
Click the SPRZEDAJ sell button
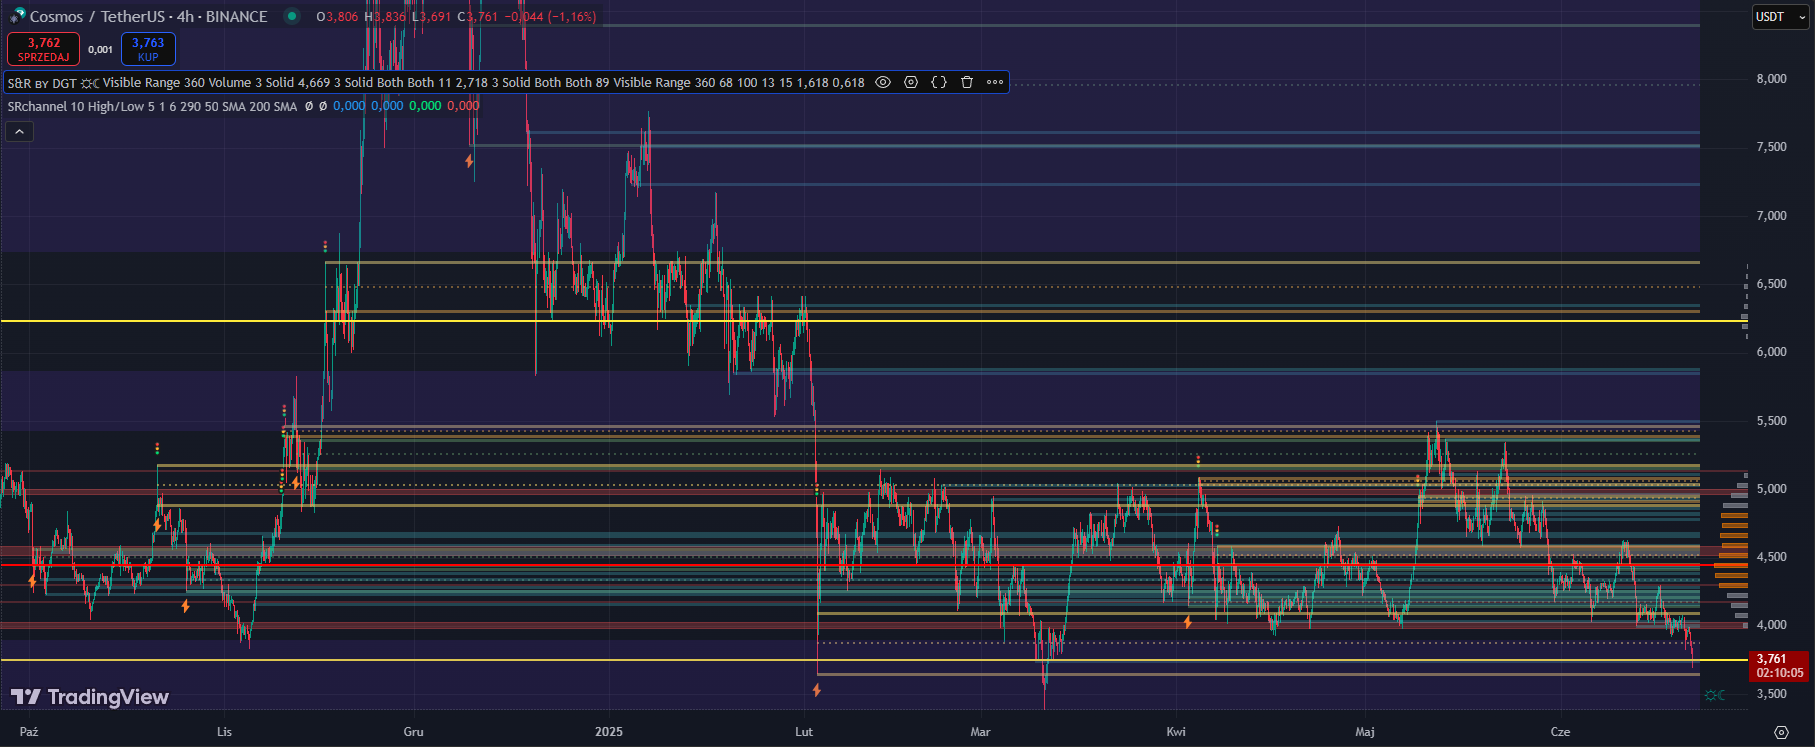pyautogui.click(x=43, y=49)
